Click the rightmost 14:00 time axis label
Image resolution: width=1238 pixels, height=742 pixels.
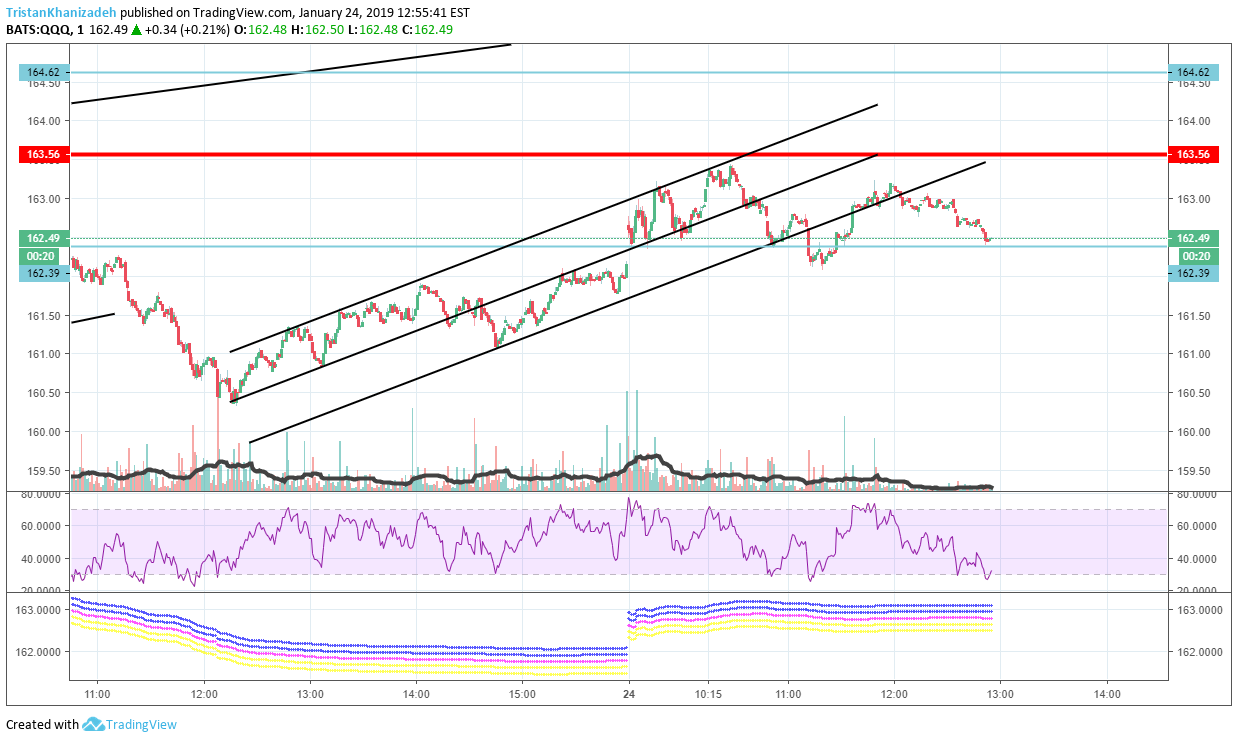click(1107, 694)
